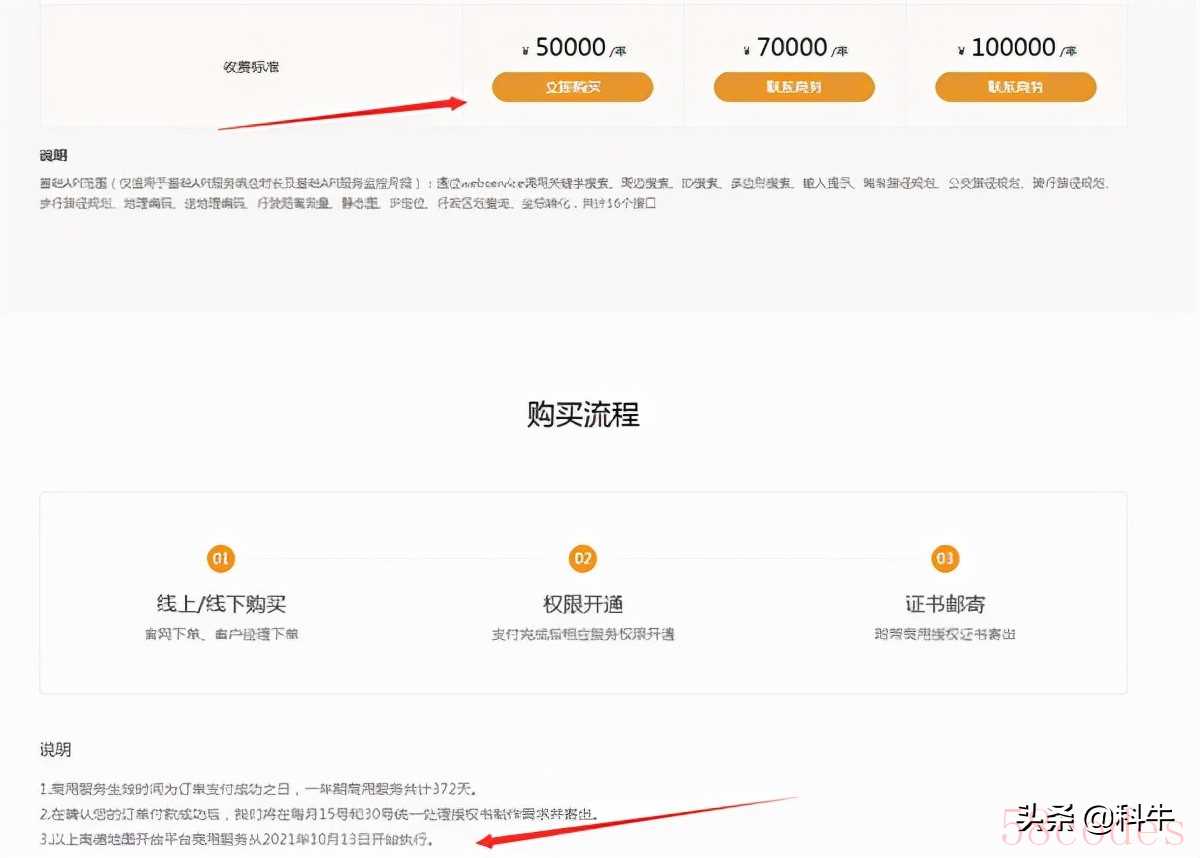Click the note dated 2021年10月13日

[236, 839]
